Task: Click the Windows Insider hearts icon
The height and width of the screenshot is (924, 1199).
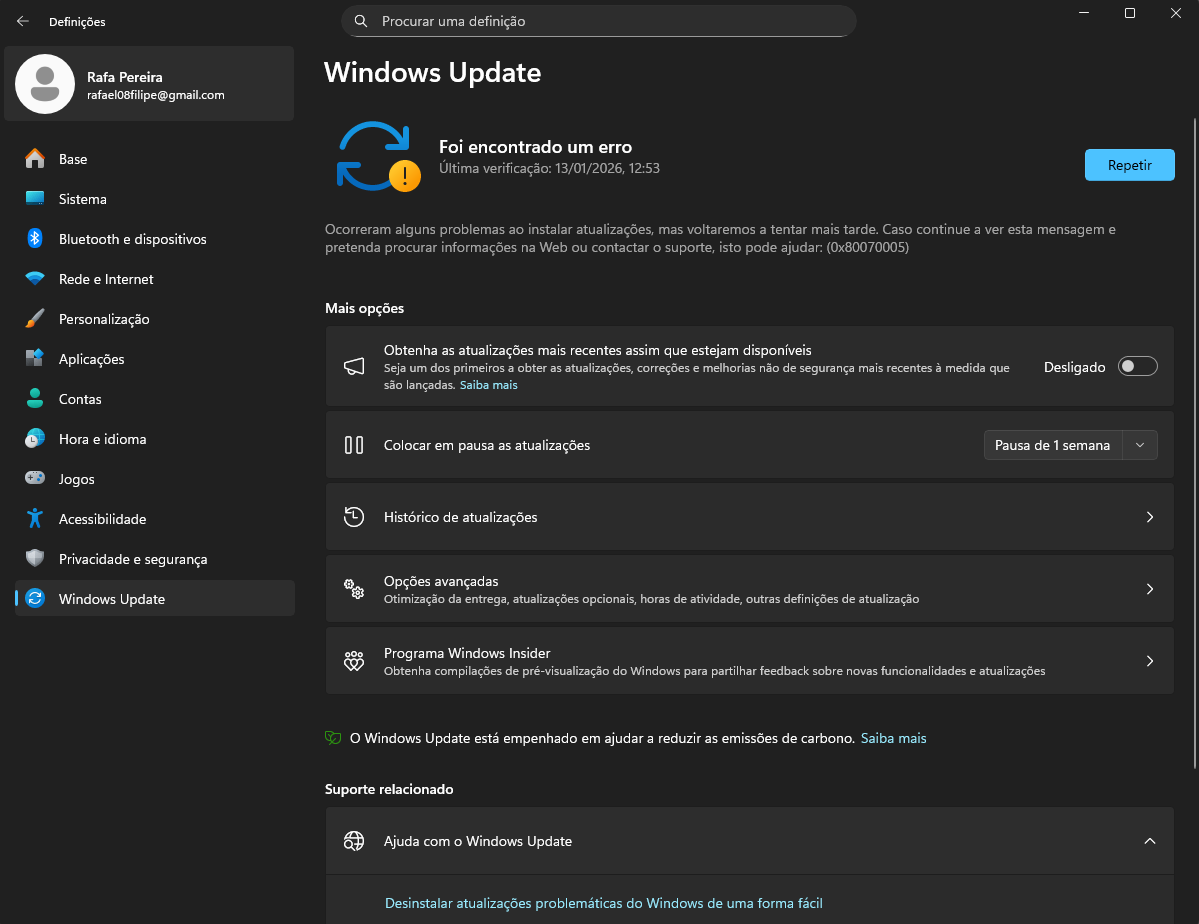Action: point(354,661)
